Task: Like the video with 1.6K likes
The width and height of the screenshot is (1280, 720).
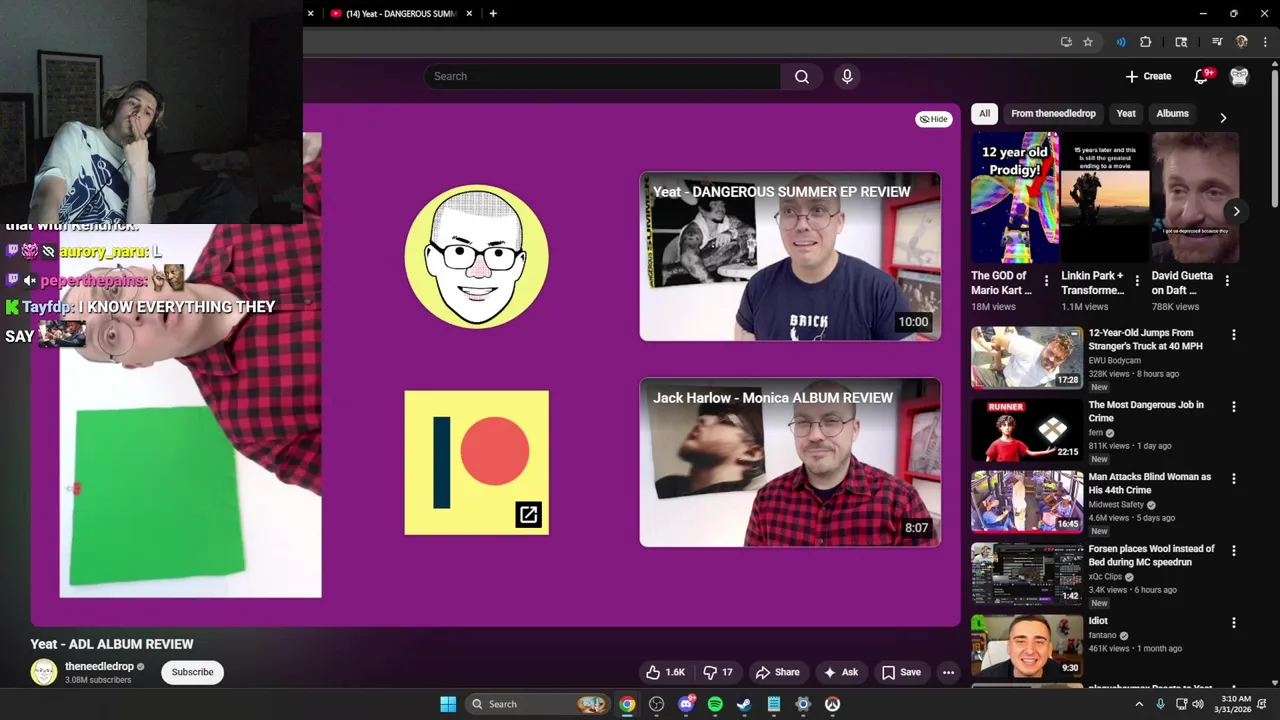Action: pyautogui.click(x=665, y=672)
